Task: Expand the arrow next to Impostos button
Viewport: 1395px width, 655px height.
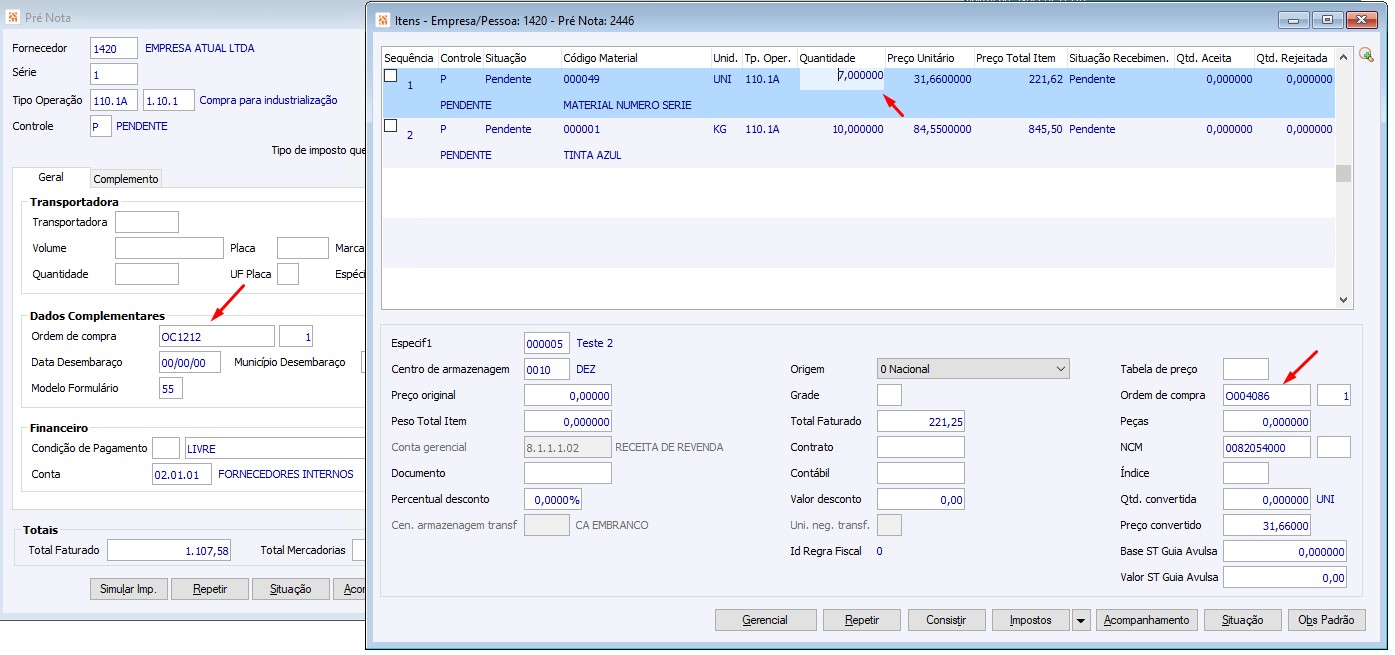Action: (1080, 621)
